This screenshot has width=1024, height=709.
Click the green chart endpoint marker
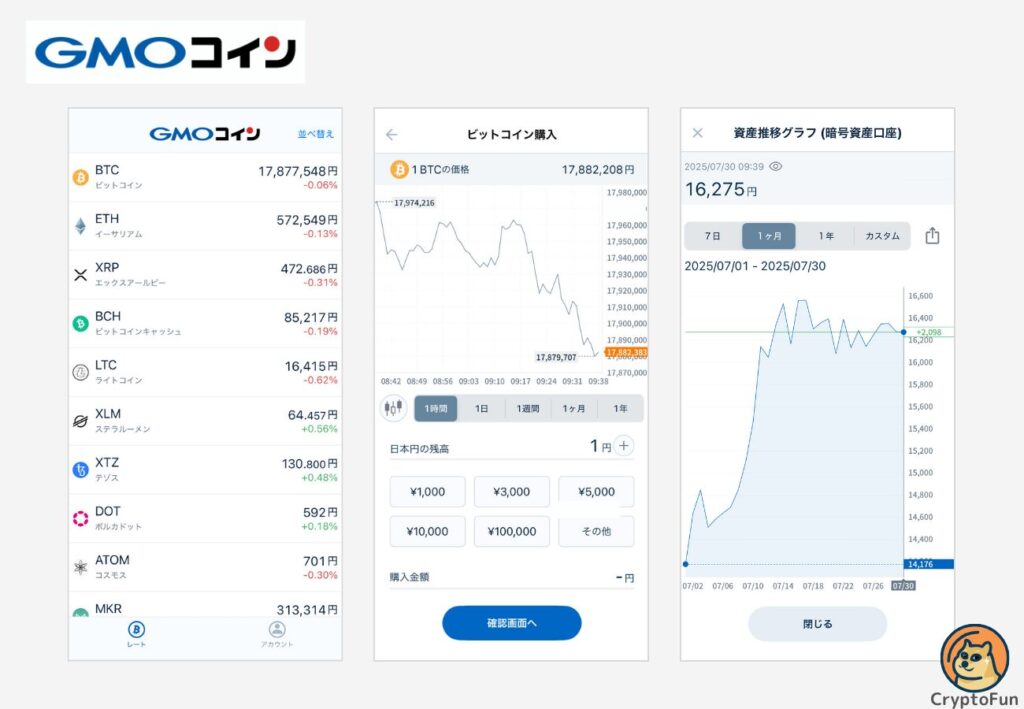pyautogui.click(x=903, y=331)
